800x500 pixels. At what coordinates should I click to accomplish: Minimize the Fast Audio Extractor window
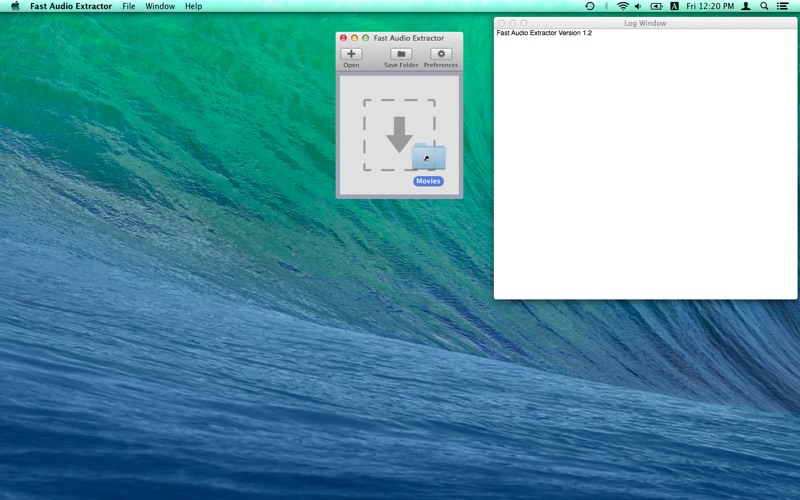(354, 38)
